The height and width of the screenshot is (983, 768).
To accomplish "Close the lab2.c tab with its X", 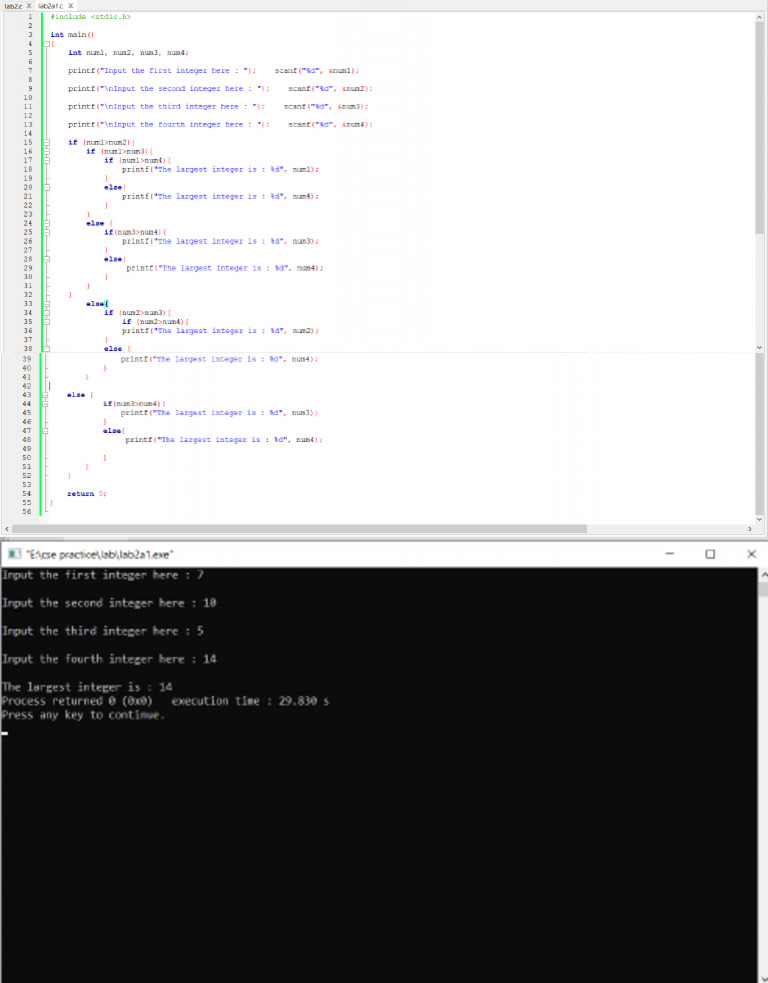I will tap(30, 6).
